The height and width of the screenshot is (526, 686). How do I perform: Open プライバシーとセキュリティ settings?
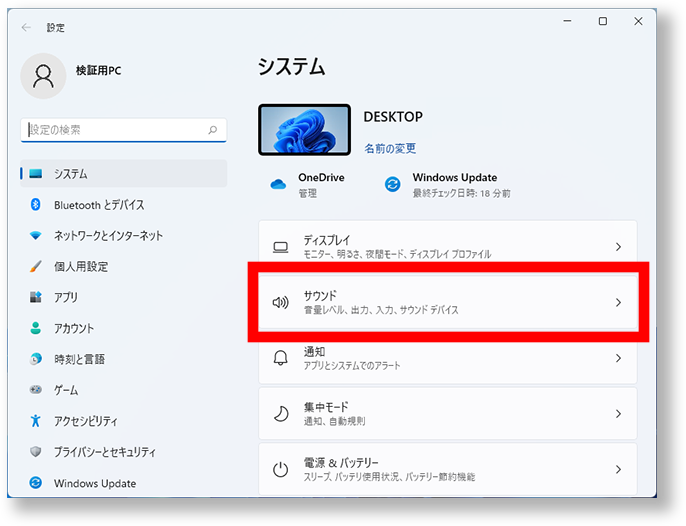(124, 452)
